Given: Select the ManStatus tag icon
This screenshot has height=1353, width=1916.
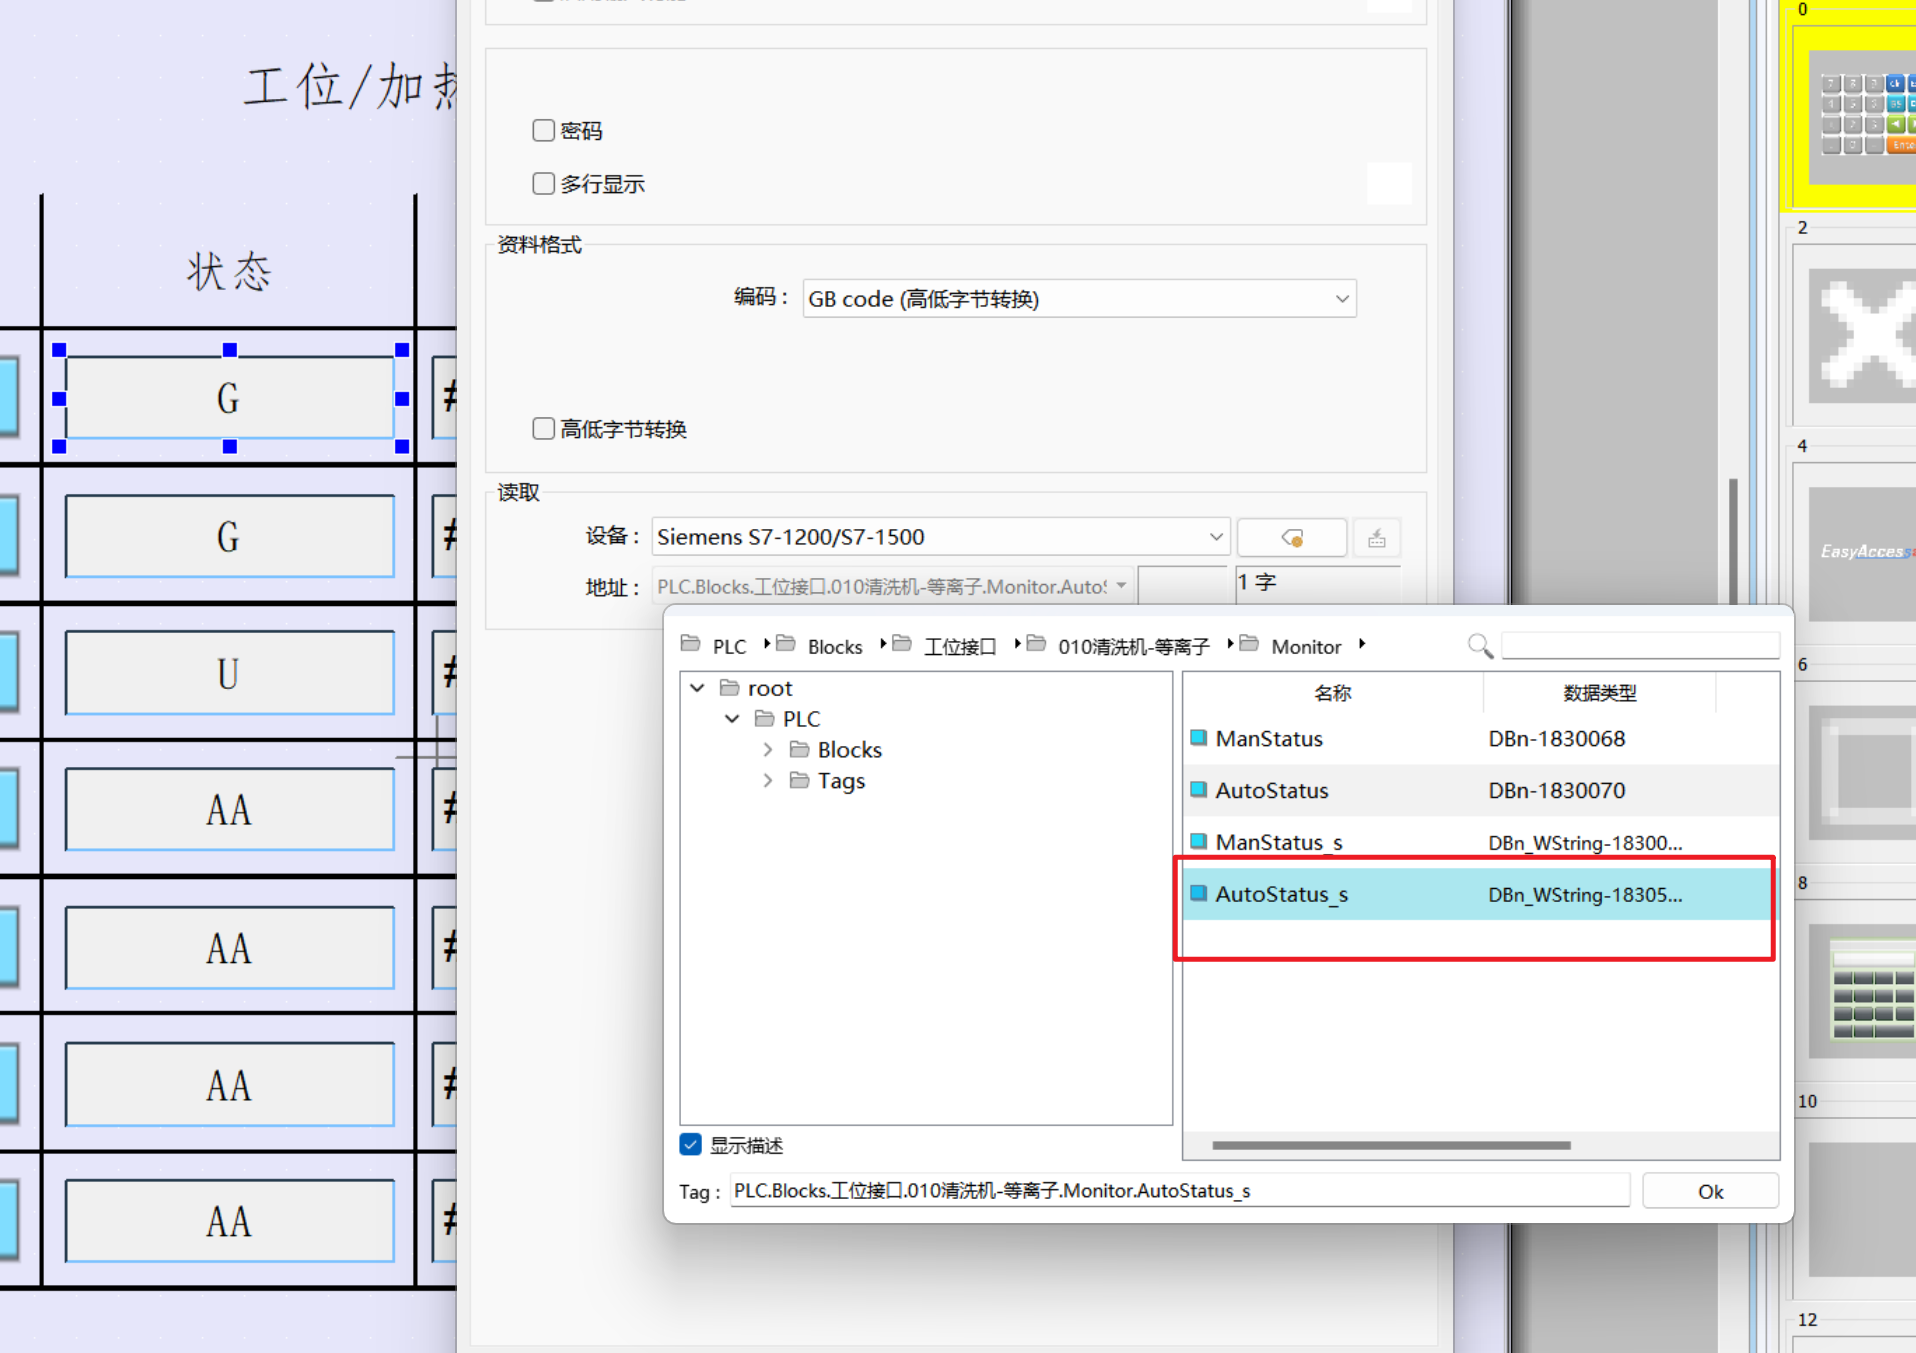Looking at the screenshot, I should tap(1198, 739).
